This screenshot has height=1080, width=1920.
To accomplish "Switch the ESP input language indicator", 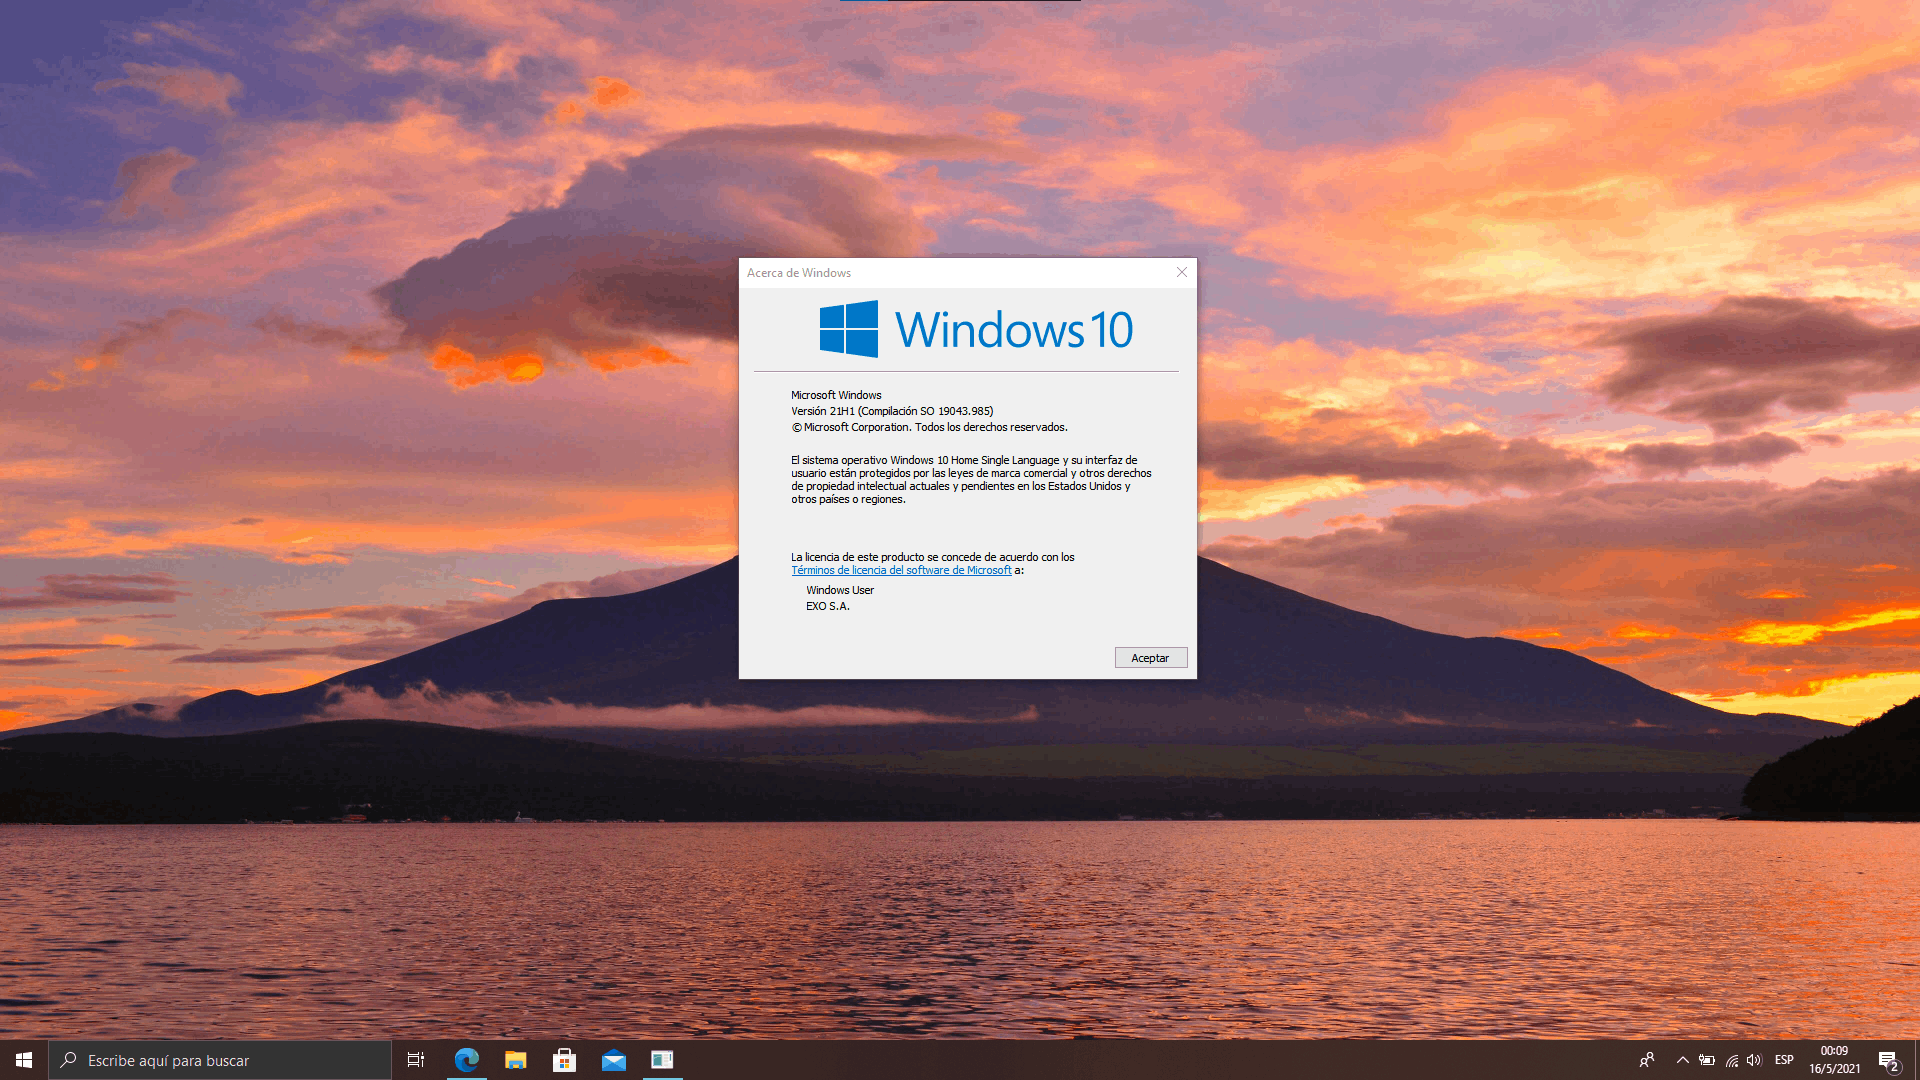I will click(1784, 1060).
